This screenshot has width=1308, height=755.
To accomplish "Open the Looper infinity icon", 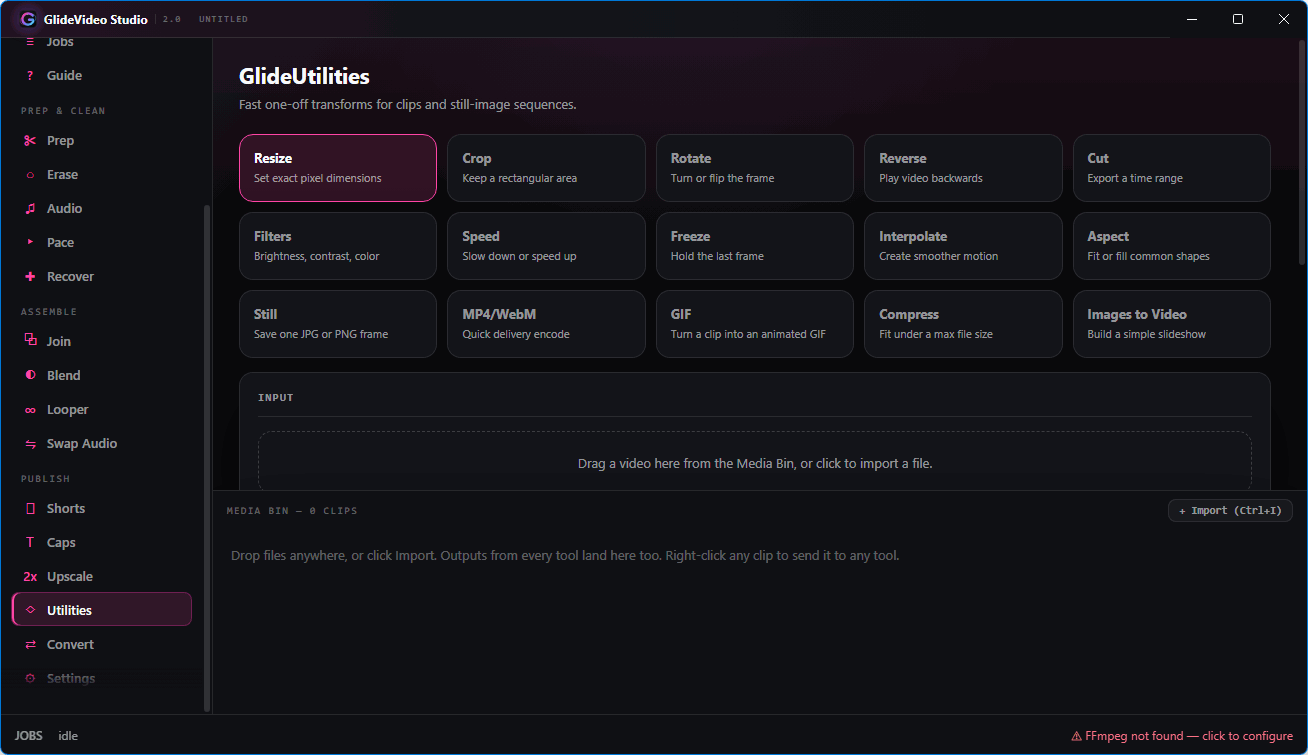I will 30,410.
